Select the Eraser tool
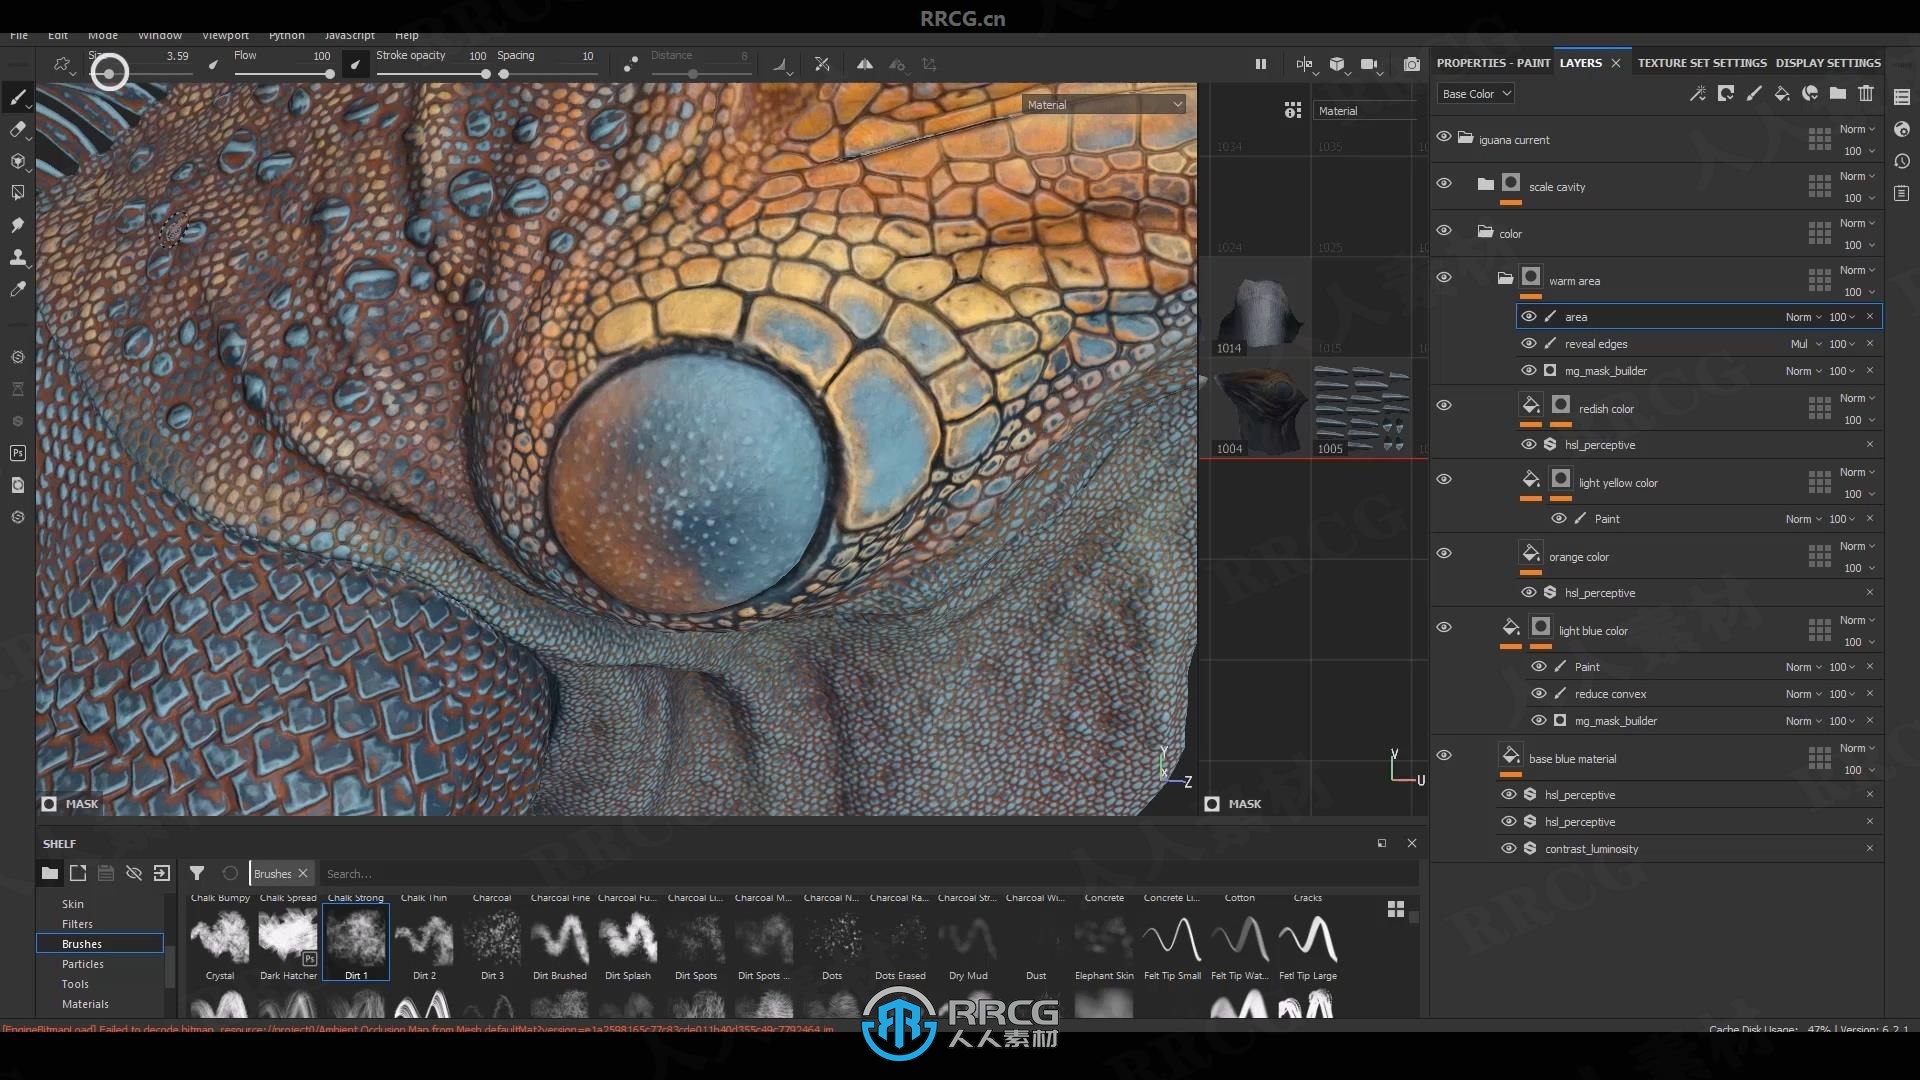The width and height of the screenshot is (1920, 1080). pos(18,129)
